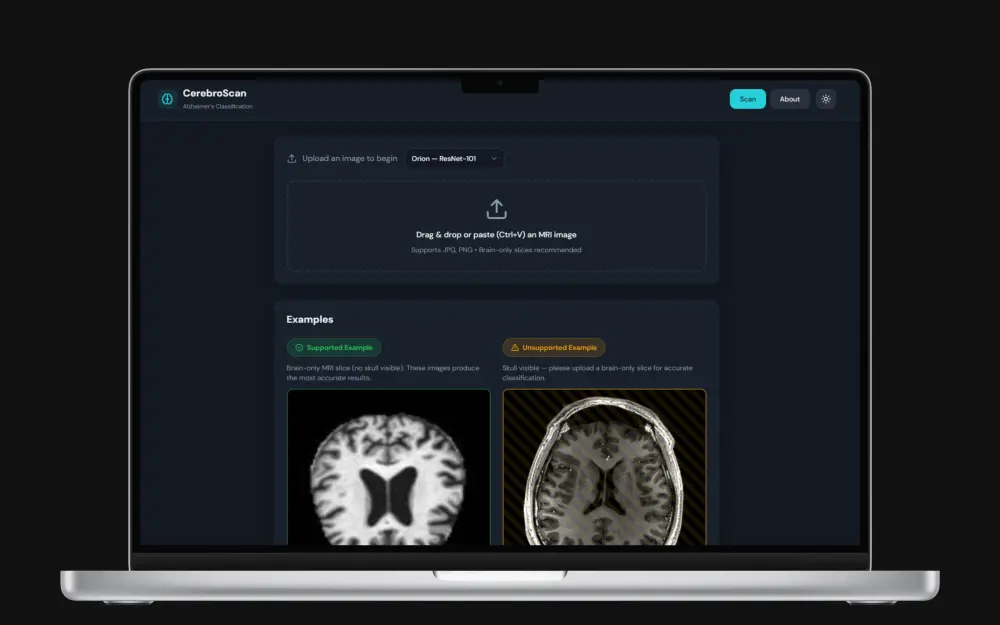
Task: Select the brain icon inside the teal logo square
Action: pyautogui.click(x=166, y=99)
